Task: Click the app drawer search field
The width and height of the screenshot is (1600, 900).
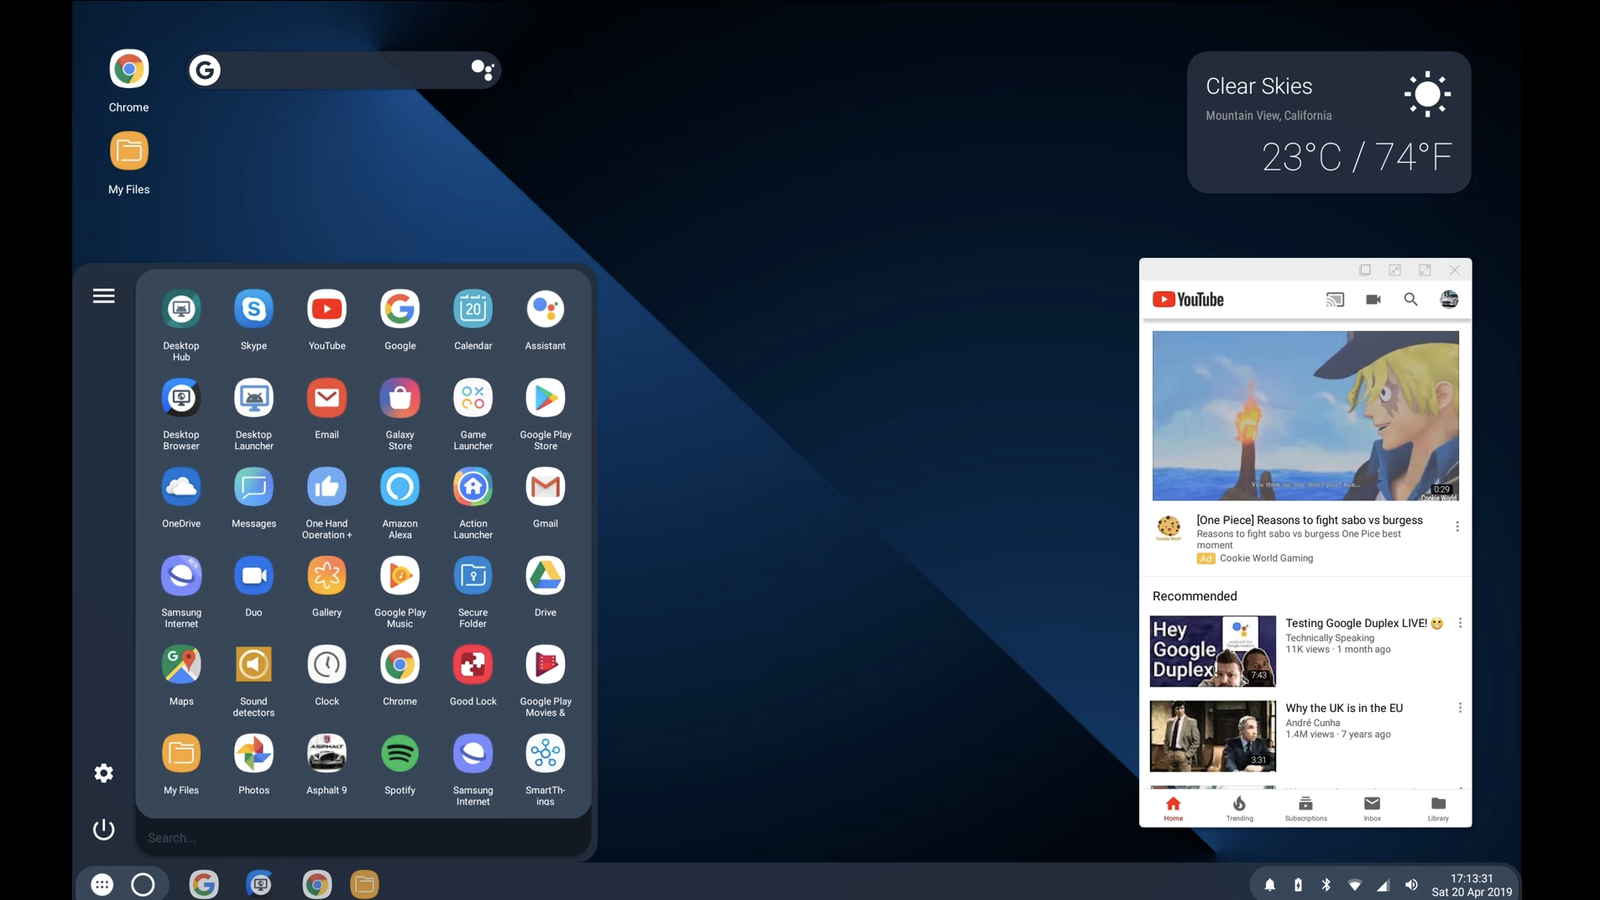Action: click(360, 838)
